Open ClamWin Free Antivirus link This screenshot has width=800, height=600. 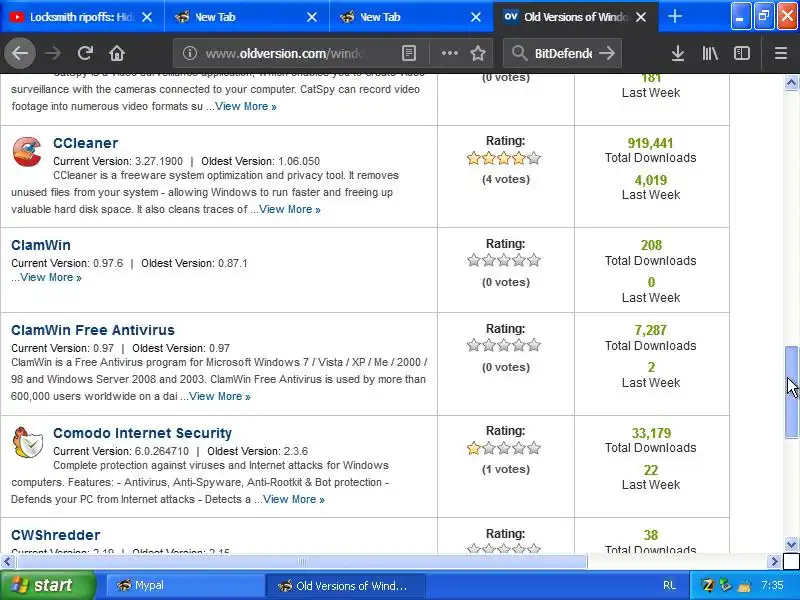point(93,330)
